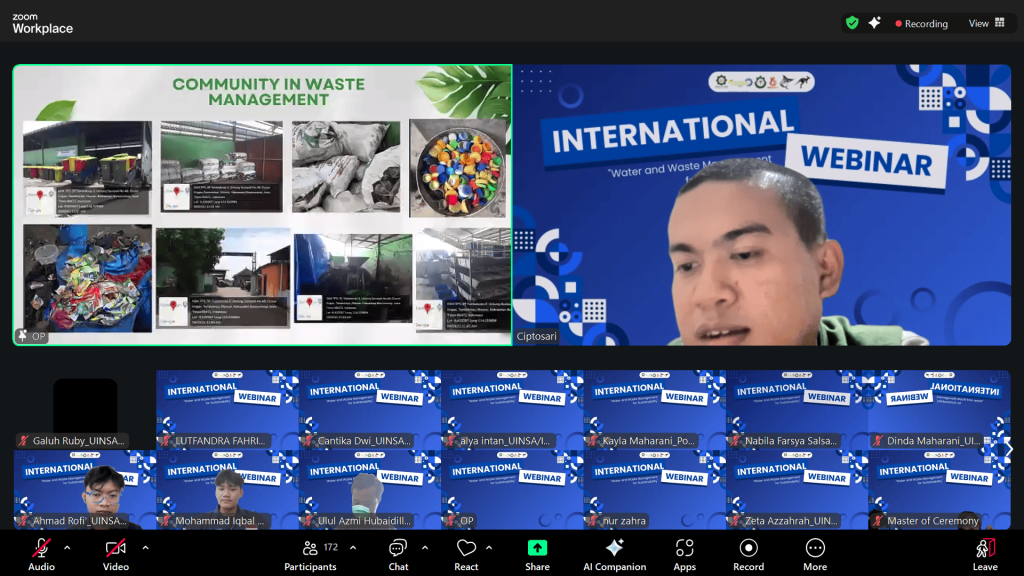The height and width of the screenshot is (576, 1024).
Task: Click the Recording indicator
Action: (x=921, y=23)
